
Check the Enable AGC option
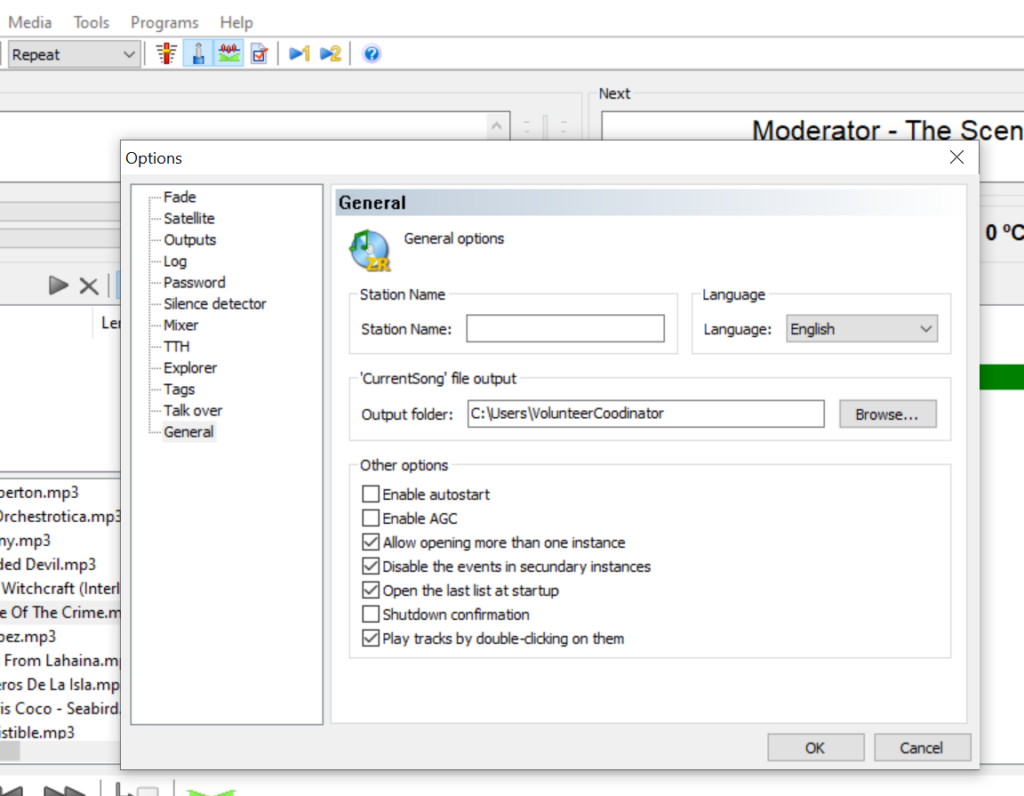tap(371, 518)
